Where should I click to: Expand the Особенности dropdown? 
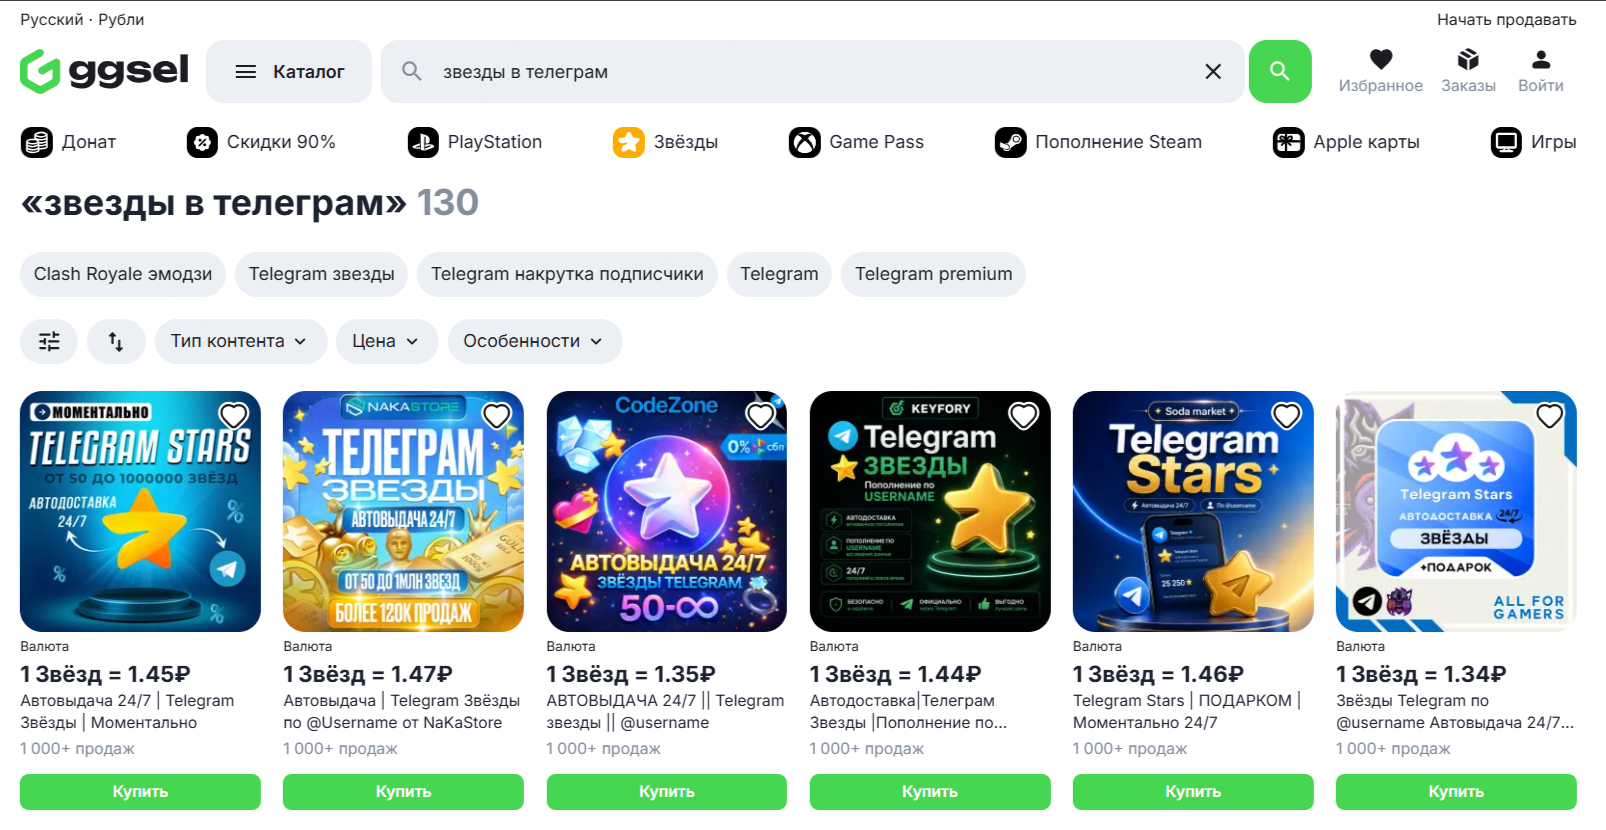[x=535, y=341]
